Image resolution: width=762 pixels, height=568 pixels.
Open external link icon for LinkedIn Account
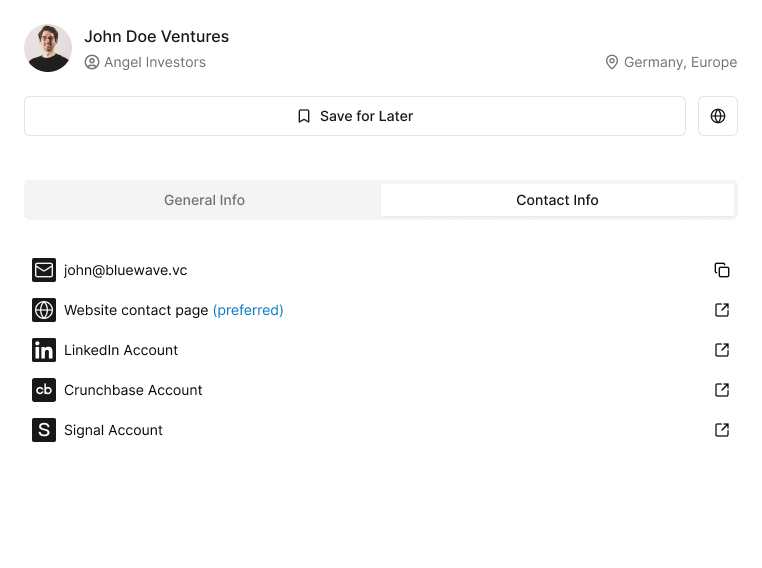[x=722, y=350]
